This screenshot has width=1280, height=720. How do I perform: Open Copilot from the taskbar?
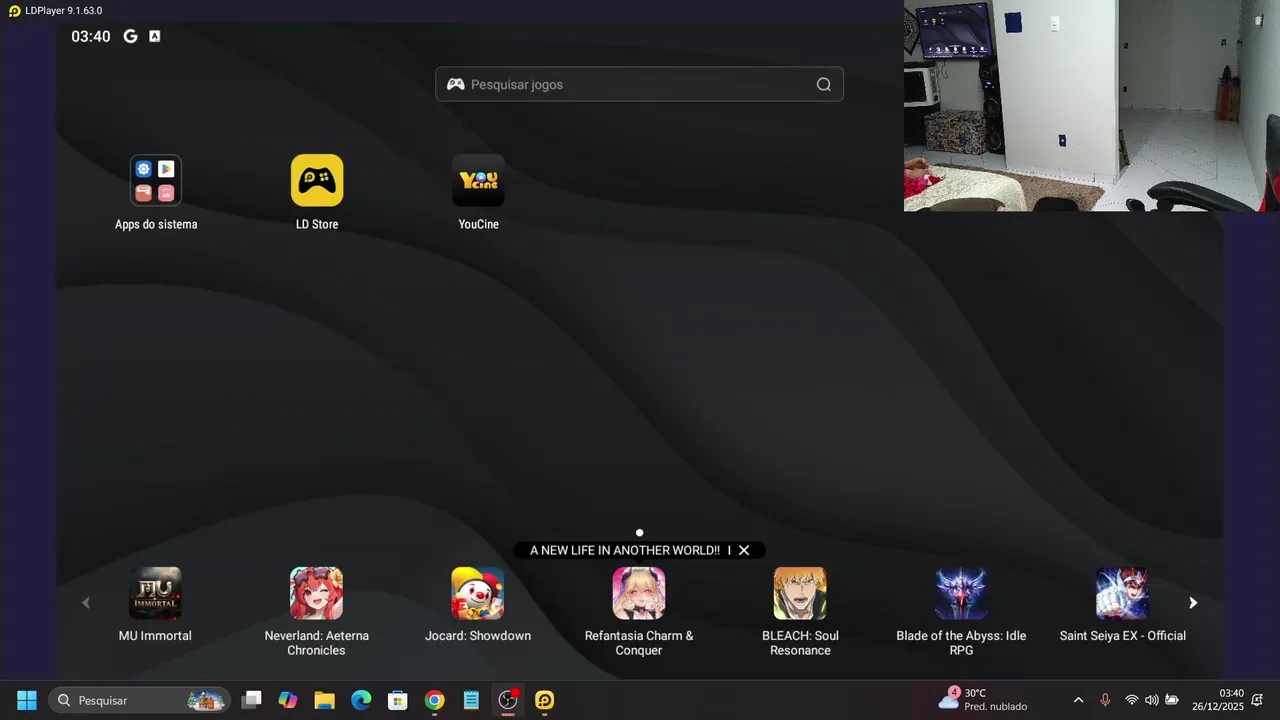point(288,700)
